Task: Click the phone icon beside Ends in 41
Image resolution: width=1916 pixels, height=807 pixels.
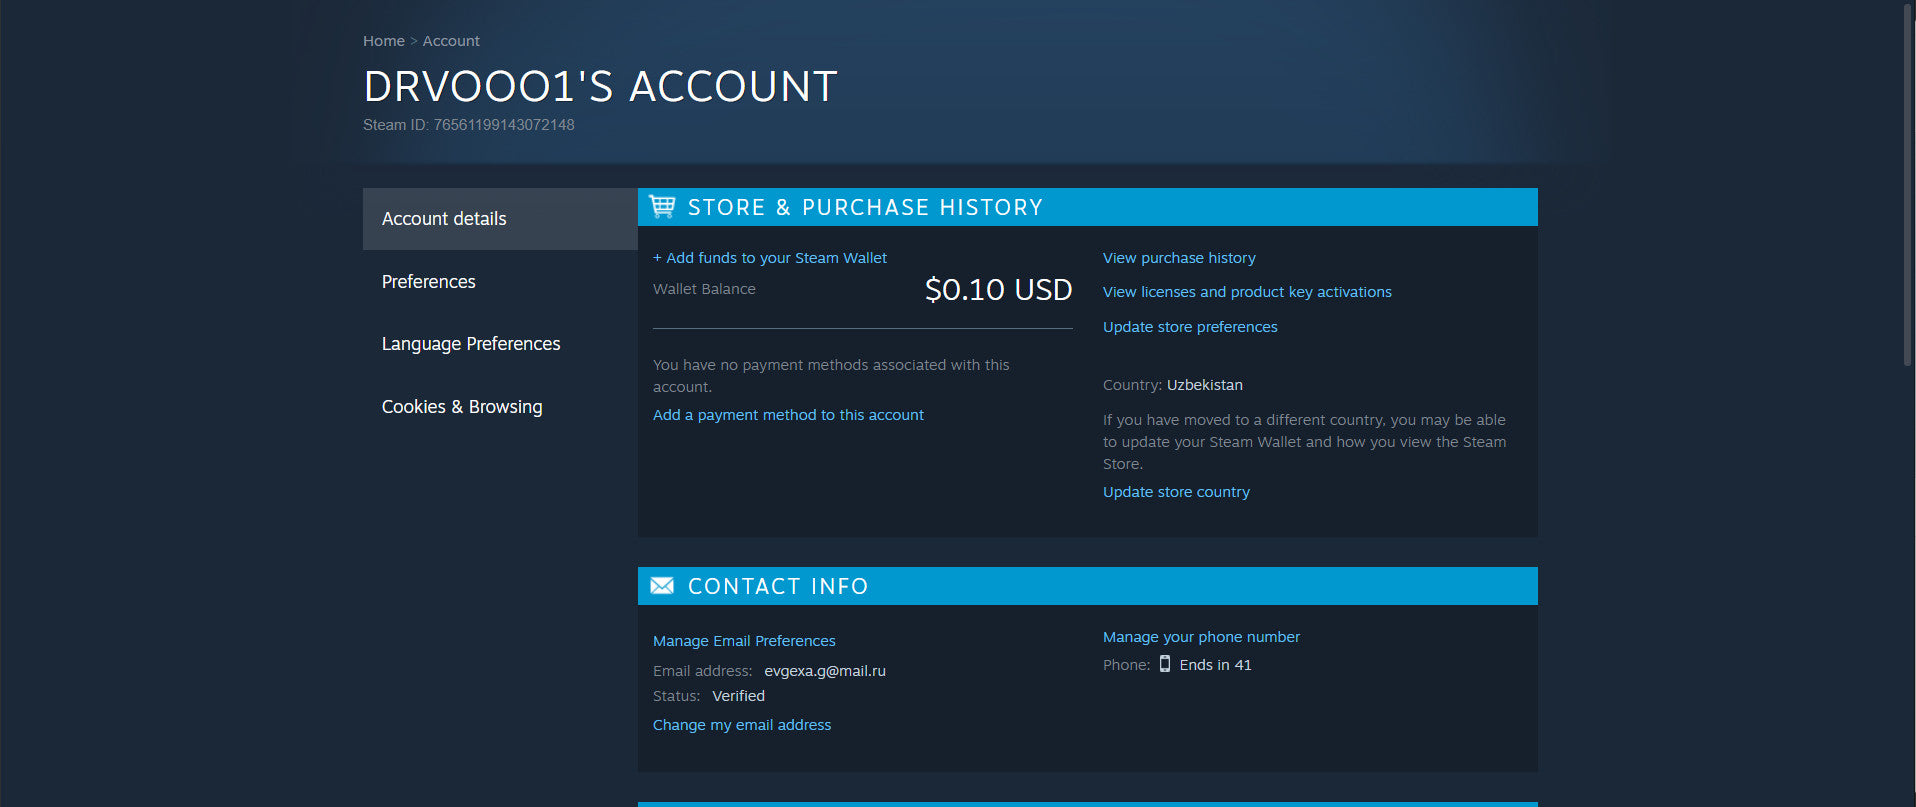Action: (1165, 664)
